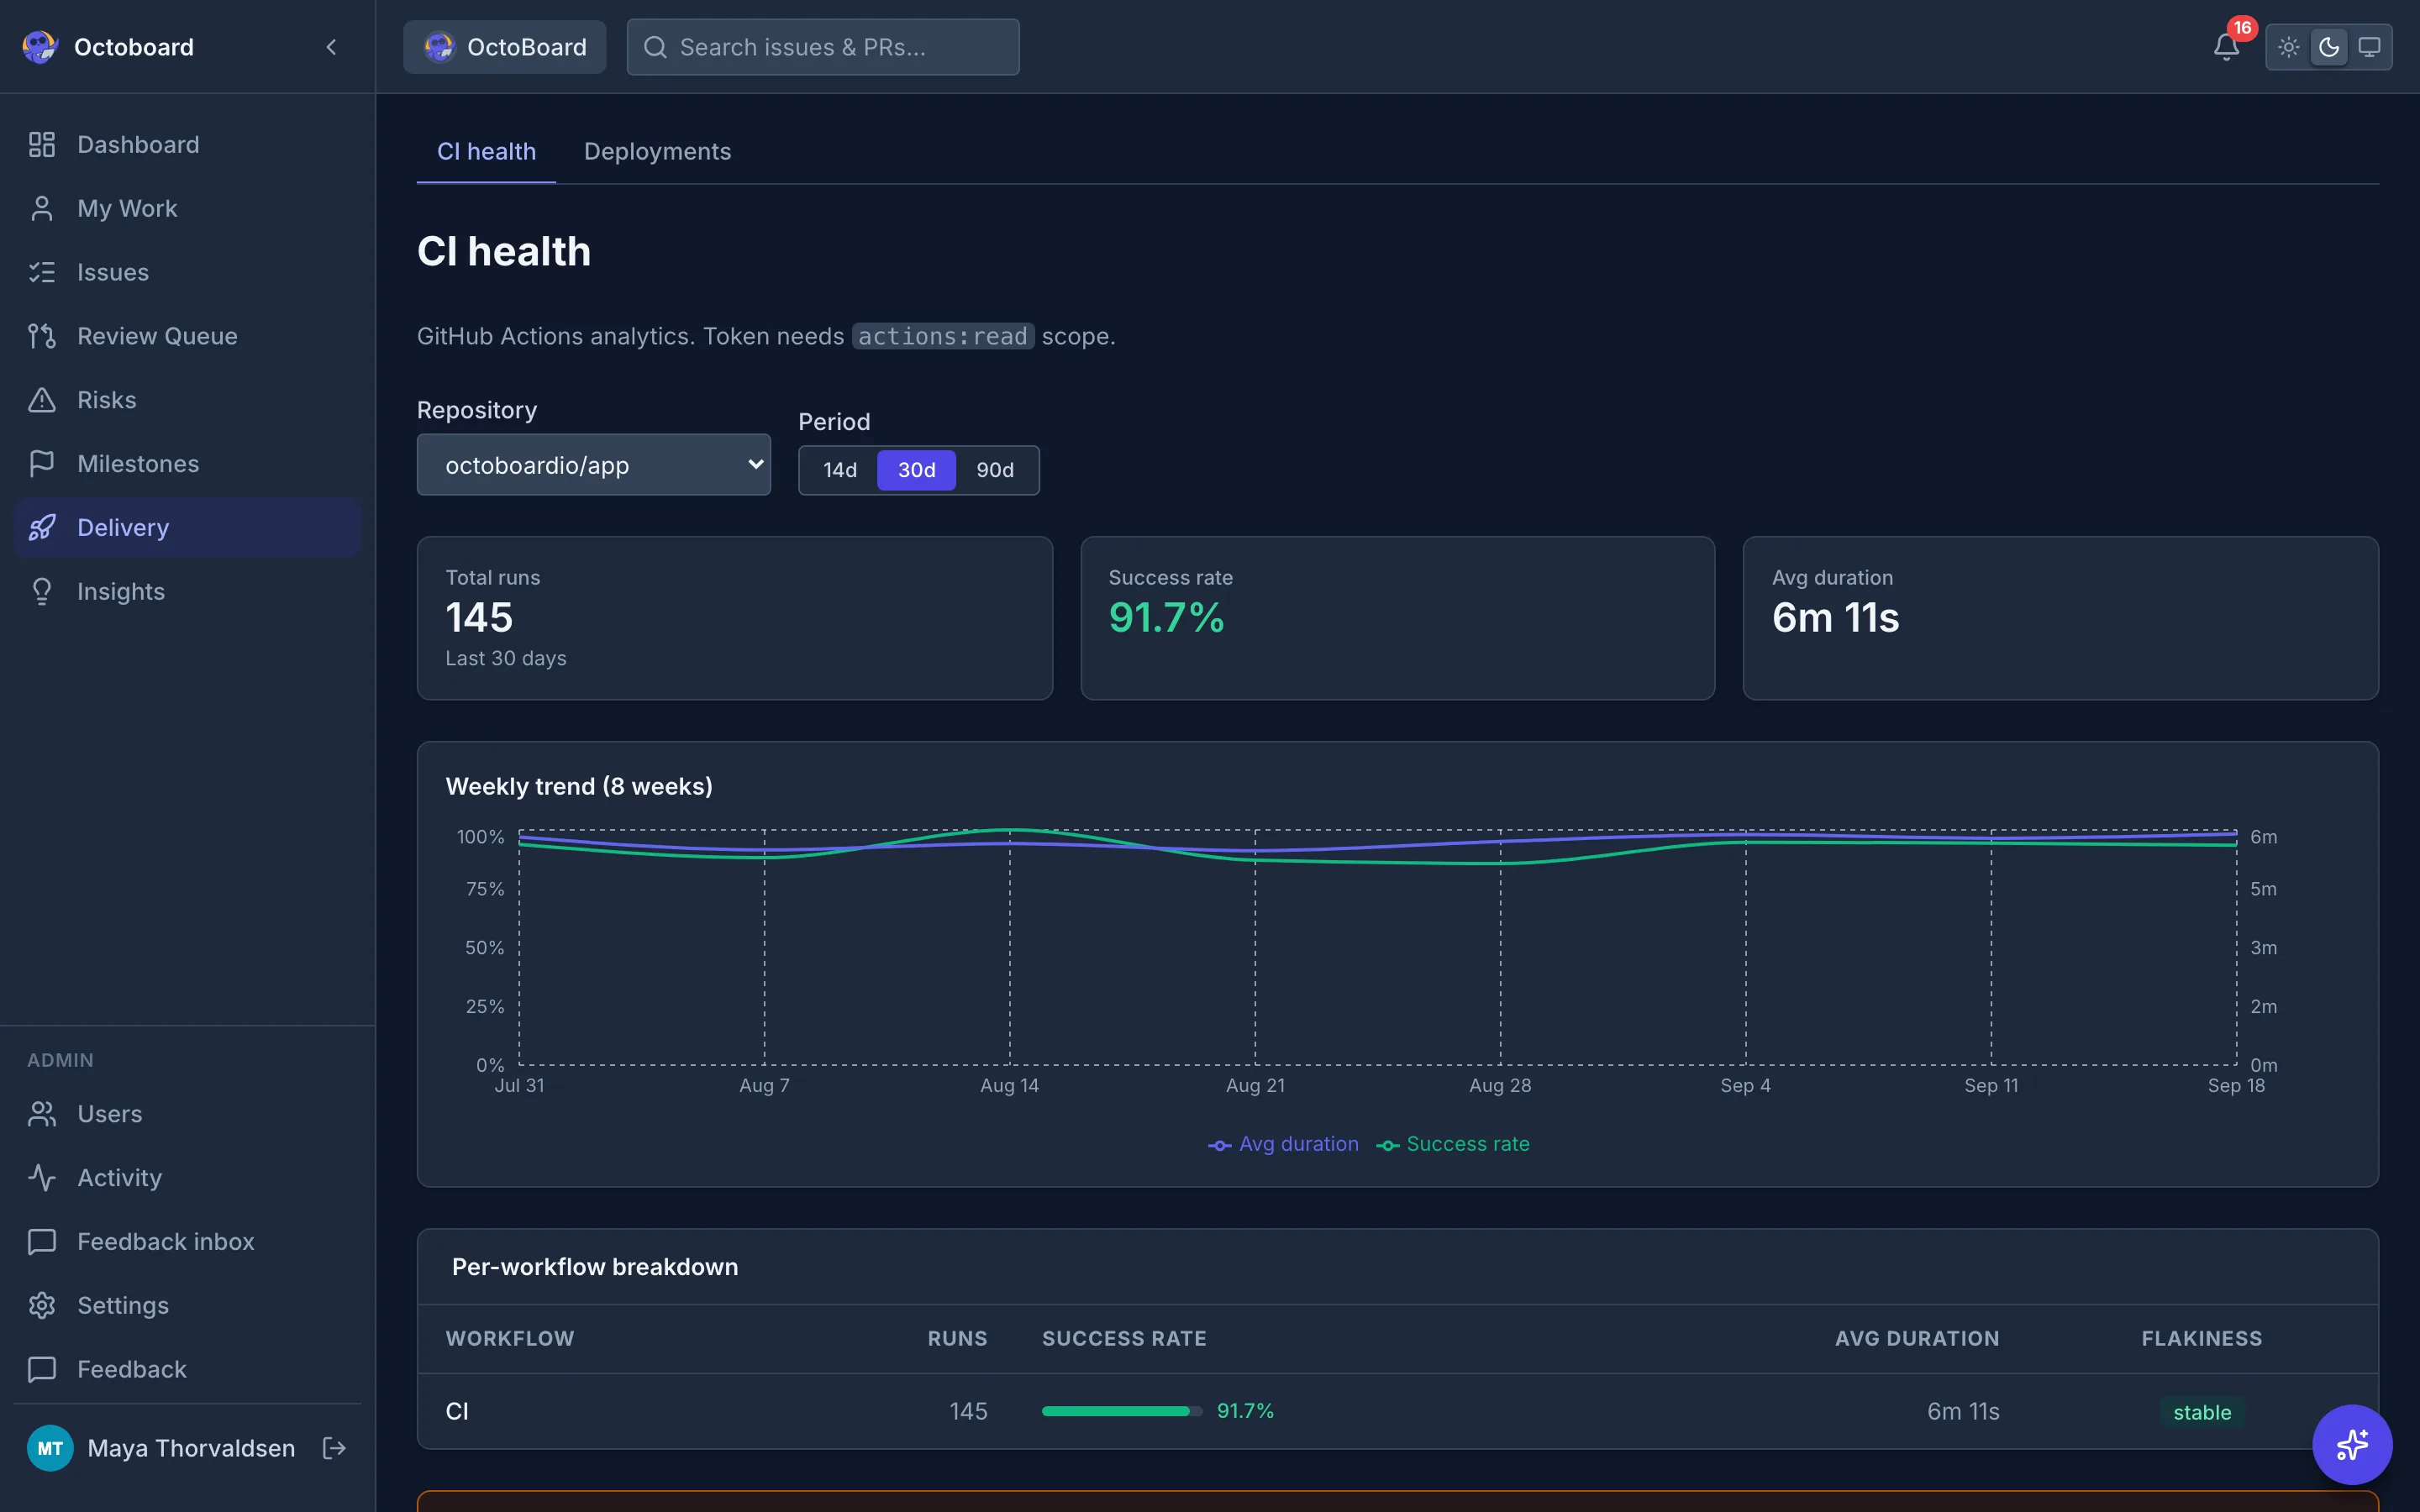Switch to the Deployments tab
The width and height of the screenshot is (2420, 1512).
click(657, 151)
